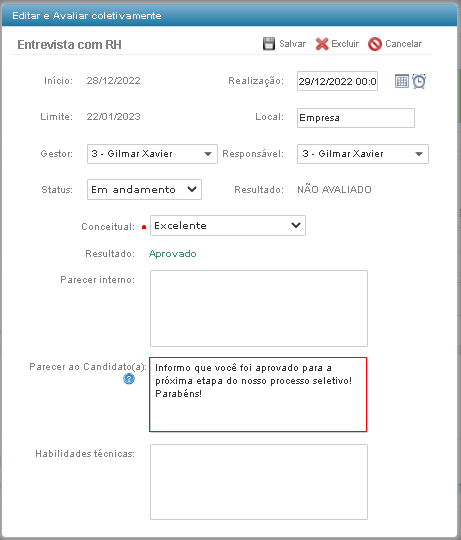Click the Local field containing Empresa
The width and height of the screenshot is (461, 540).
(x=356, y=118)
